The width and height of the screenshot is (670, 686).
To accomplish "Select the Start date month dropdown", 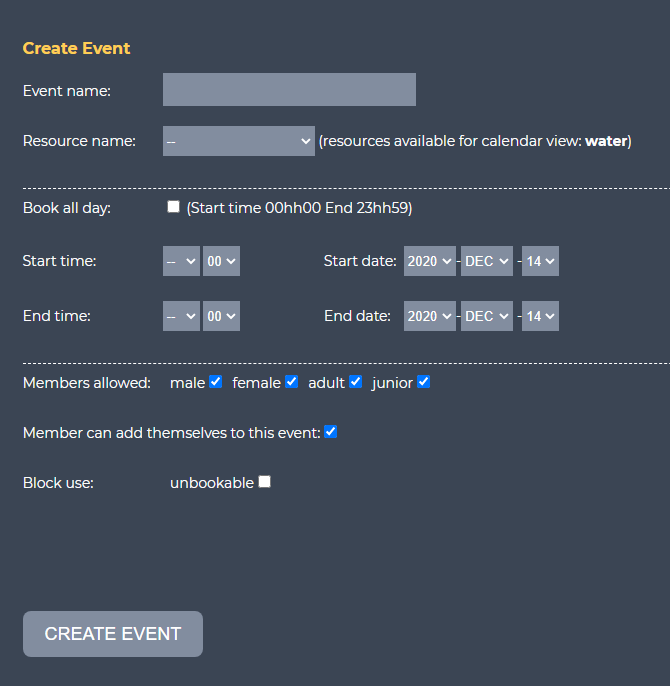I will coord(487,261).
